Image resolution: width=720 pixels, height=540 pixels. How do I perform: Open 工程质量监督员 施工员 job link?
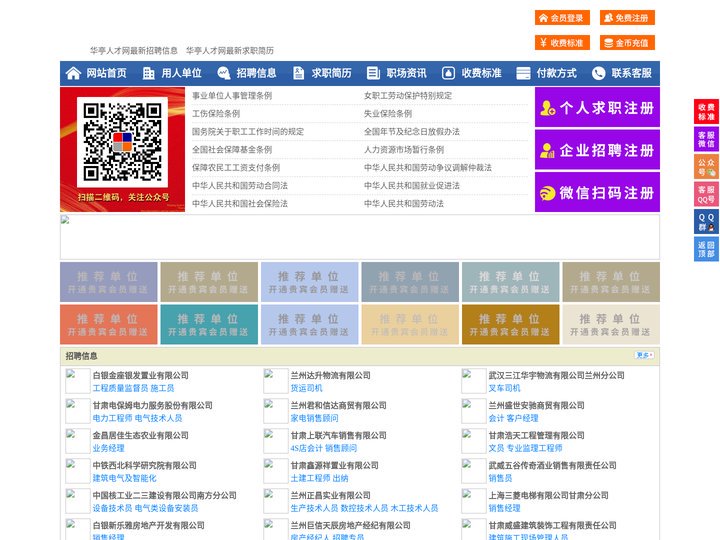[x=133, y=388]
